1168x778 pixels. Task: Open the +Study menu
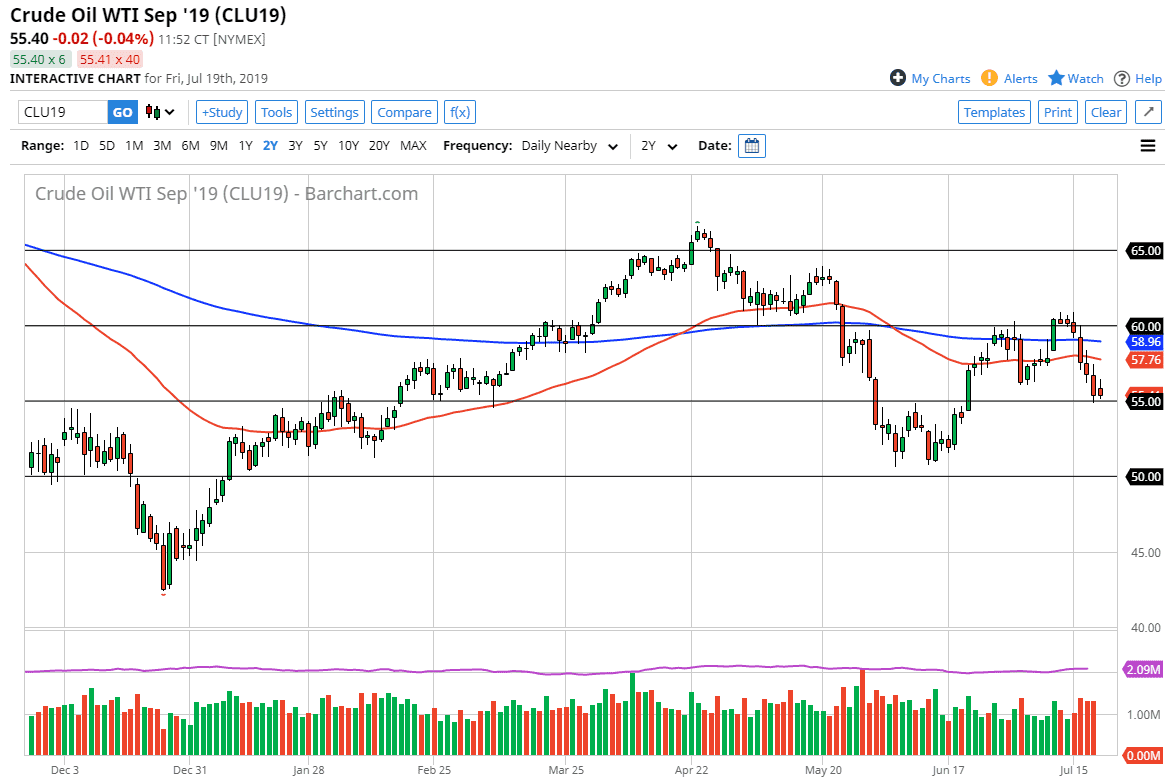221,112
